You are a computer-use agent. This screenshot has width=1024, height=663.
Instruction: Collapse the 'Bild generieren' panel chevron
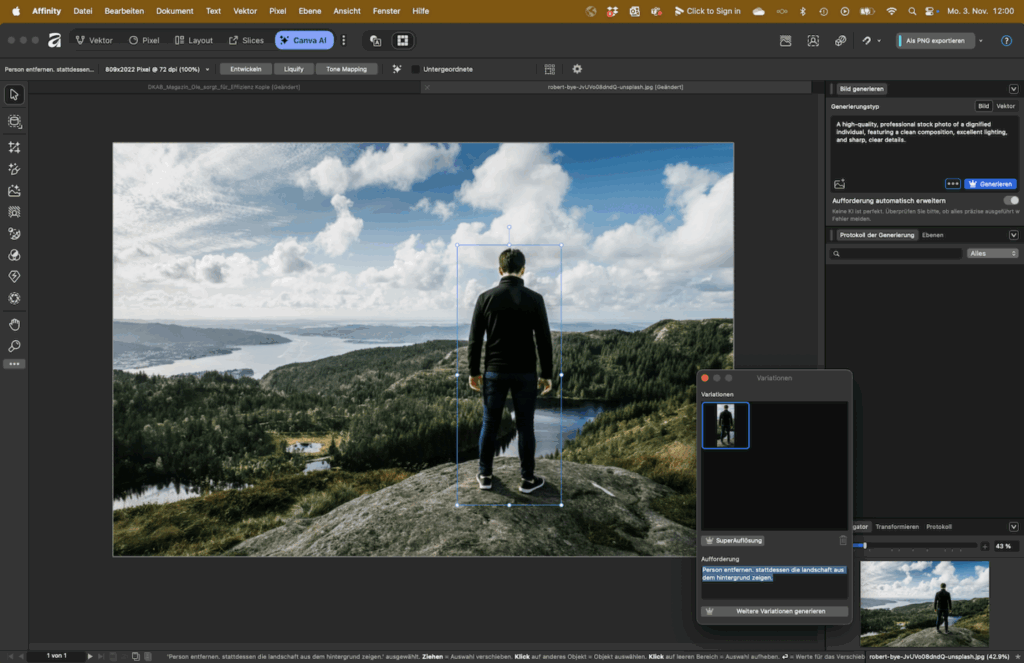tap(1013, 89)
